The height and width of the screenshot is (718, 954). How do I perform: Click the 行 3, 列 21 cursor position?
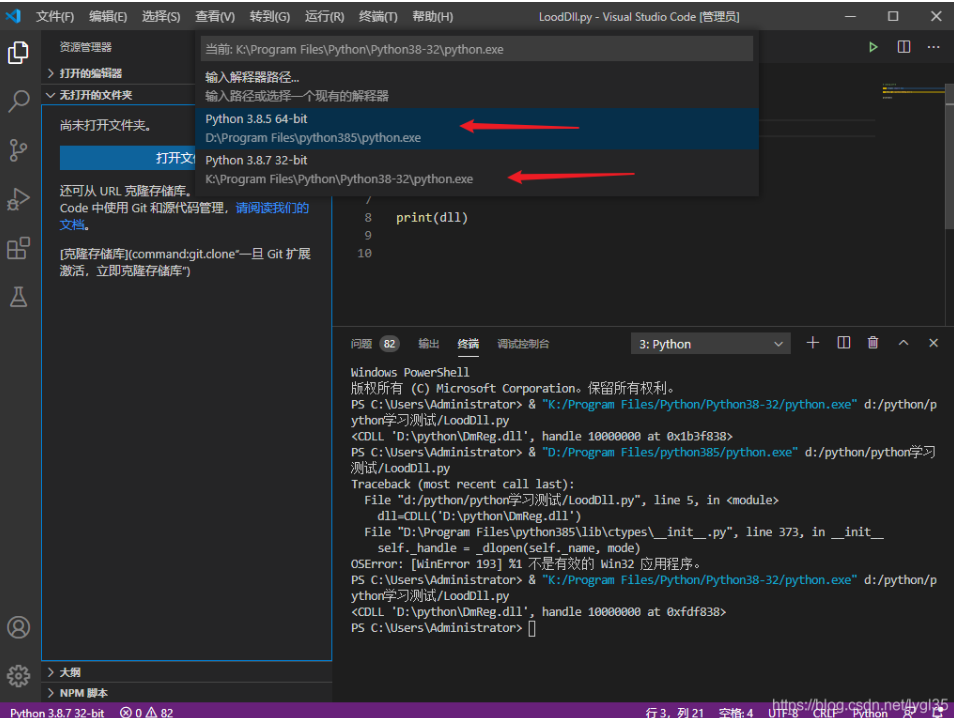(x=674, y=713)
